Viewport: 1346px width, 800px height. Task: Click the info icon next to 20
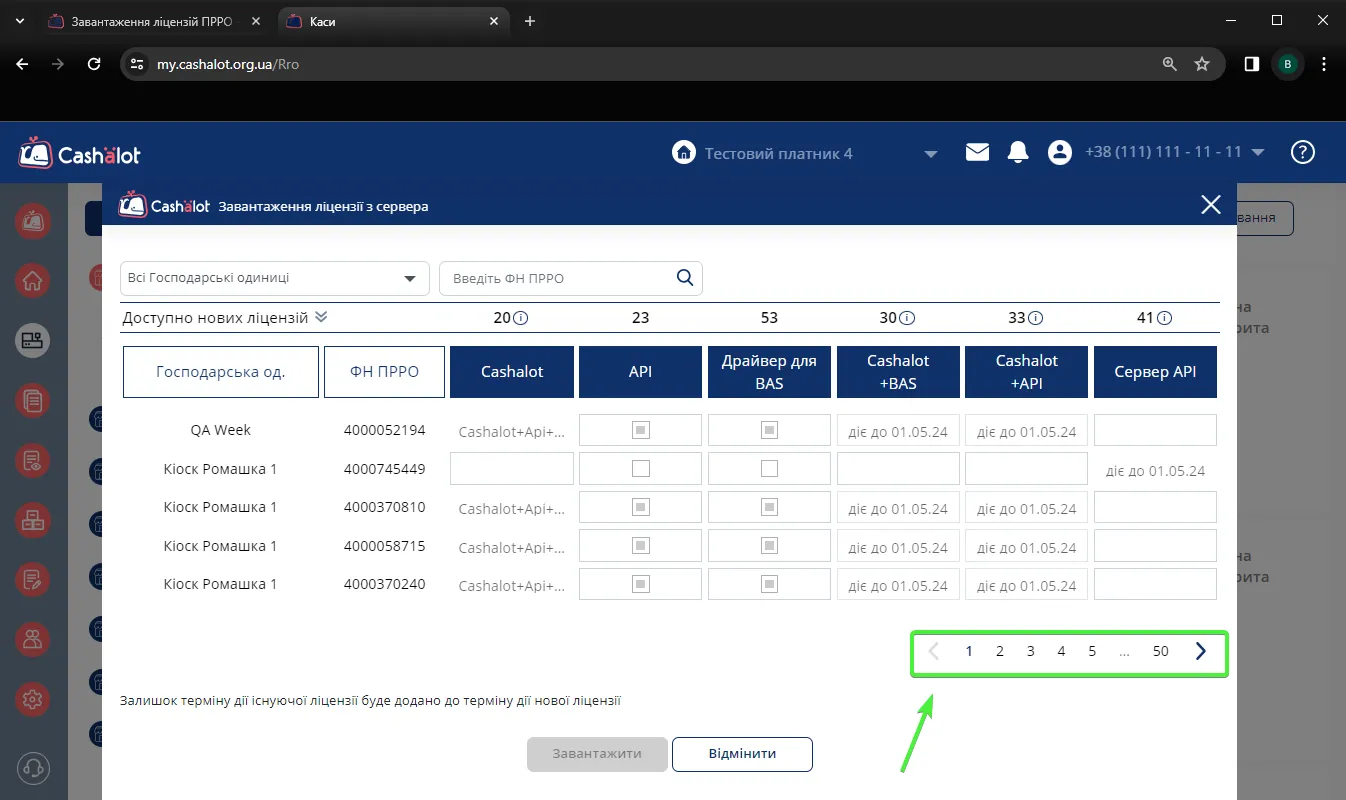pos(521,318)
